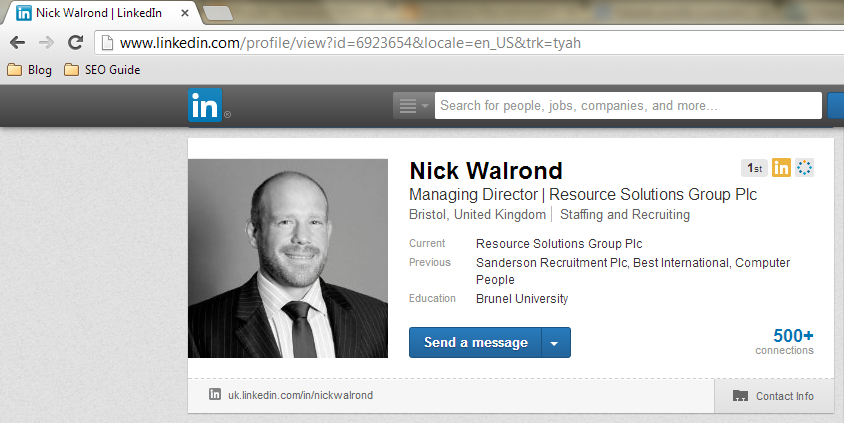Click the Send a message button
Image resolution: width=844 pixels, height=423 pixels.
pos(475,343)
